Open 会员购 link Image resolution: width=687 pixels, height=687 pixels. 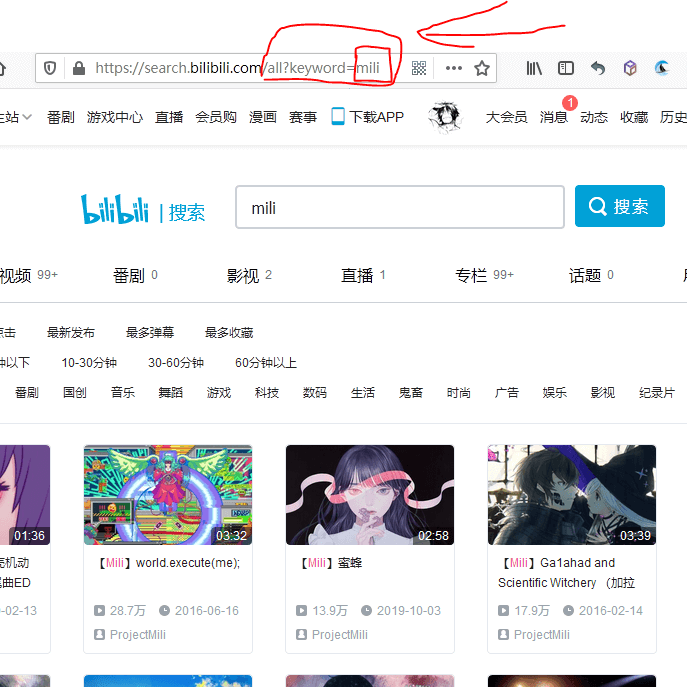(216, 117)
